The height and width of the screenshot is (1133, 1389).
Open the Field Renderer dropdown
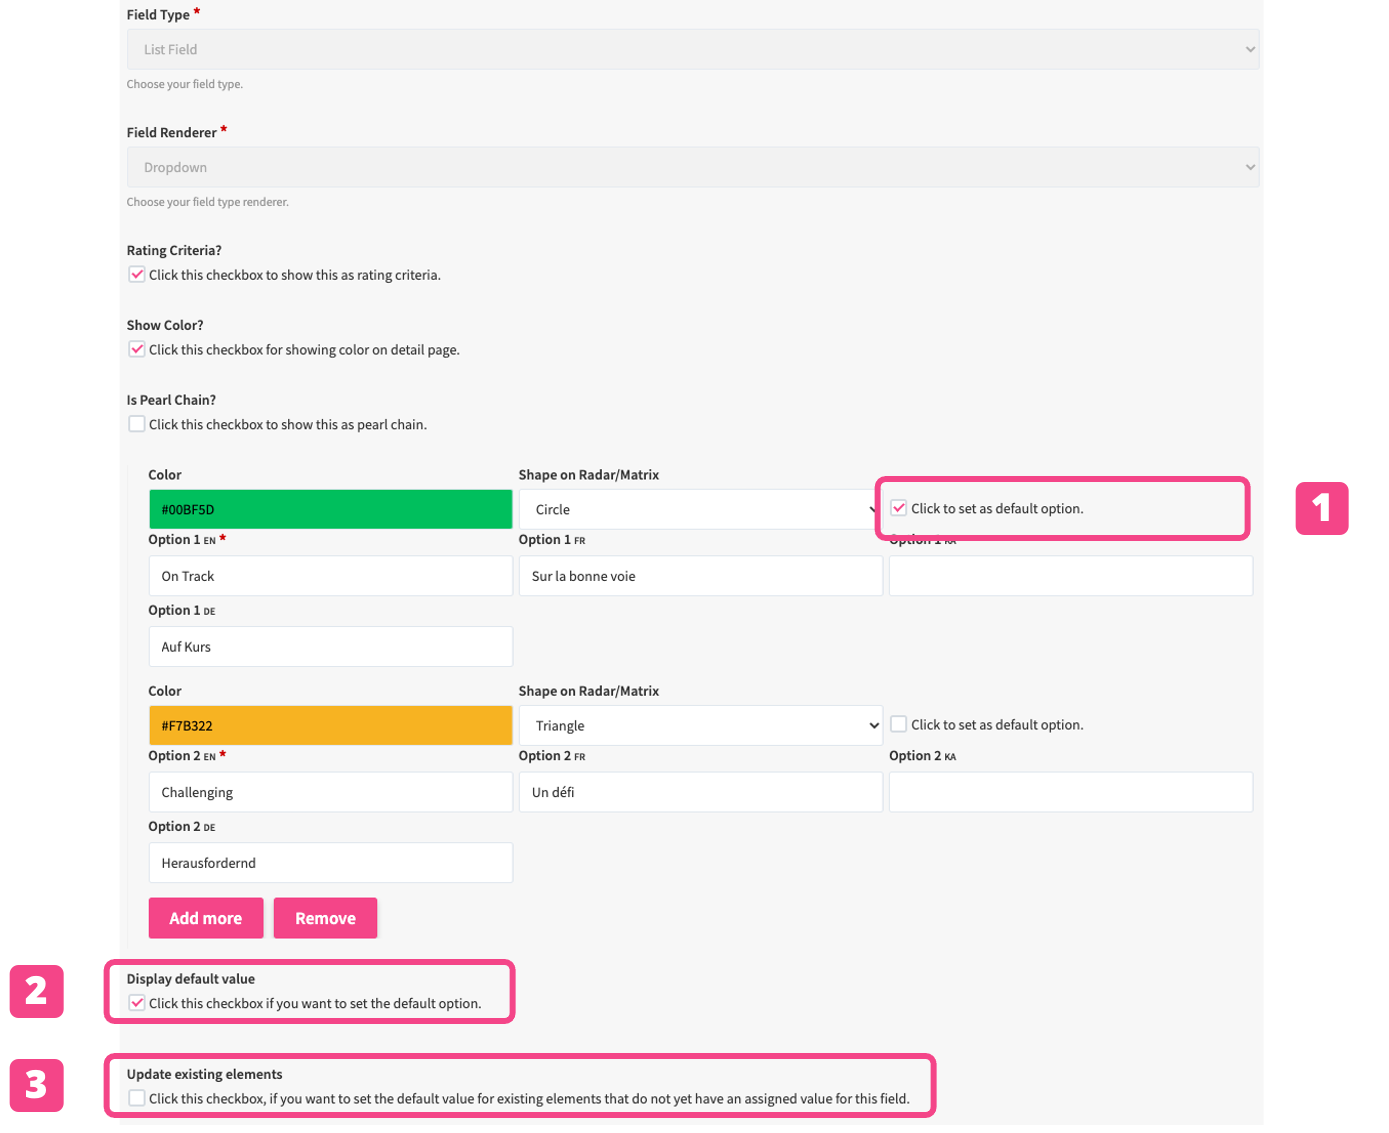coord(692,167)
